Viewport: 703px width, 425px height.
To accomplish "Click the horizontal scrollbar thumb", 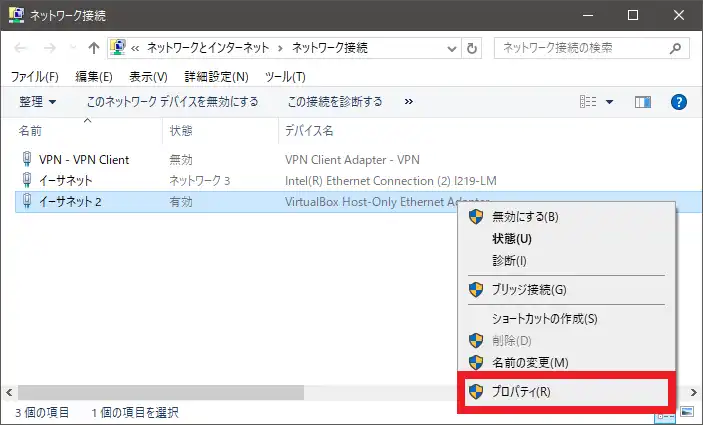I will (161, 392).
